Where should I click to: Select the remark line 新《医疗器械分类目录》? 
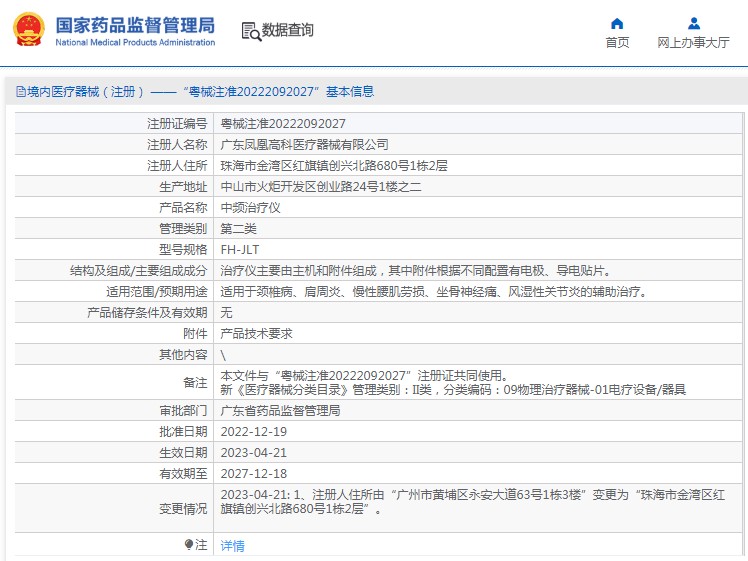(x=453, y=390)
